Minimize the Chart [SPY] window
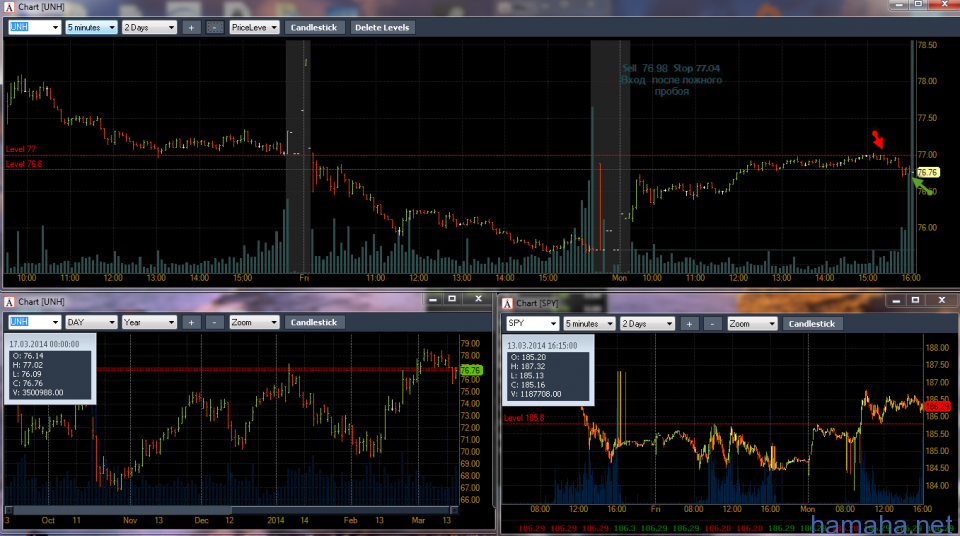 click(896, 301)
